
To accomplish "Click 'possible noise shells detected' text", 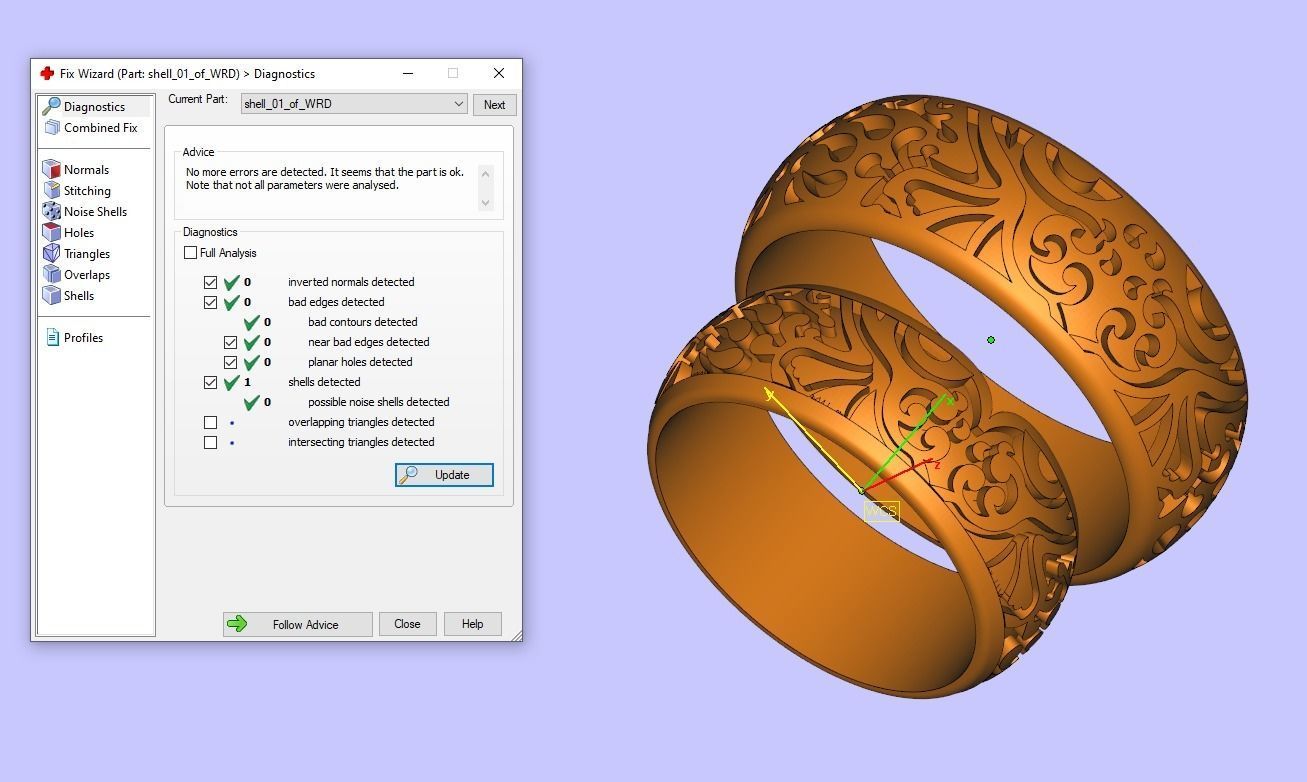I will (x=379, y=402).
